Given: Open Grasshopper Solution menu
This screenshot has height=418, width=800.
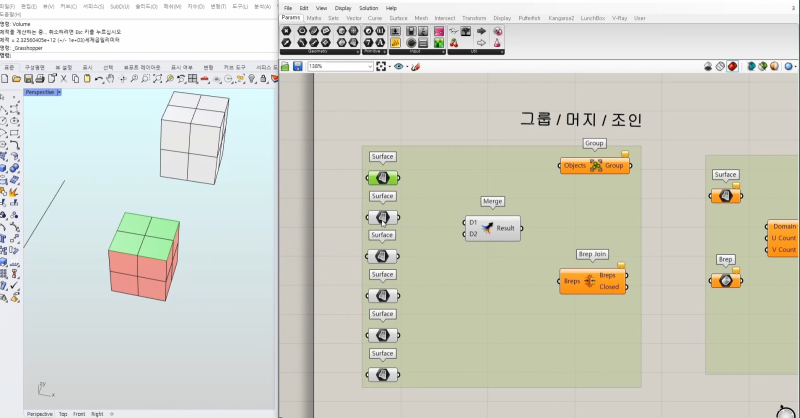Looking at the screenshot, I should pos(368,8).
